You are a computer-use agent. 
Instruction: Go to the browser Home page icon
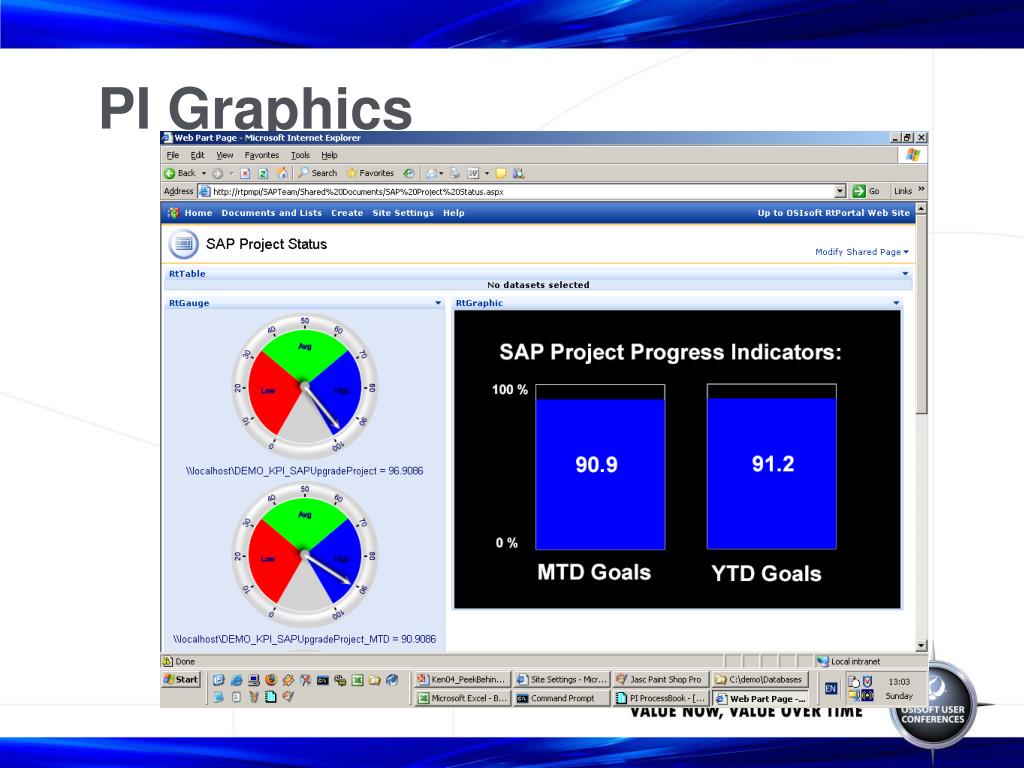pyautogui.click(x=282, y=173)
